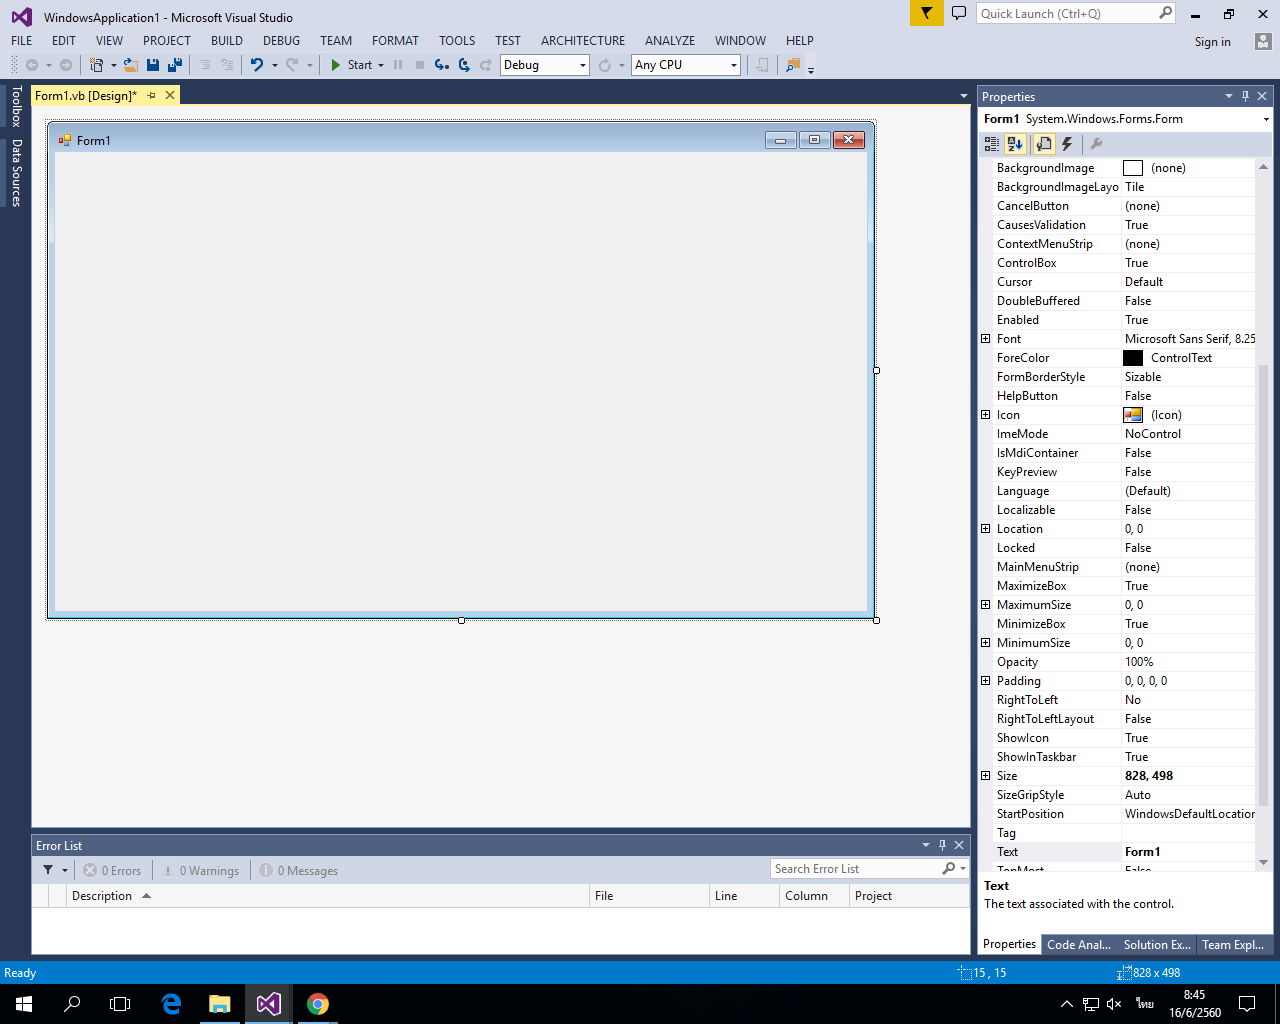Click the Properties grid scroll down arrow
This screenshot has height=1024, width=1280.
[x=1263, y=862]
